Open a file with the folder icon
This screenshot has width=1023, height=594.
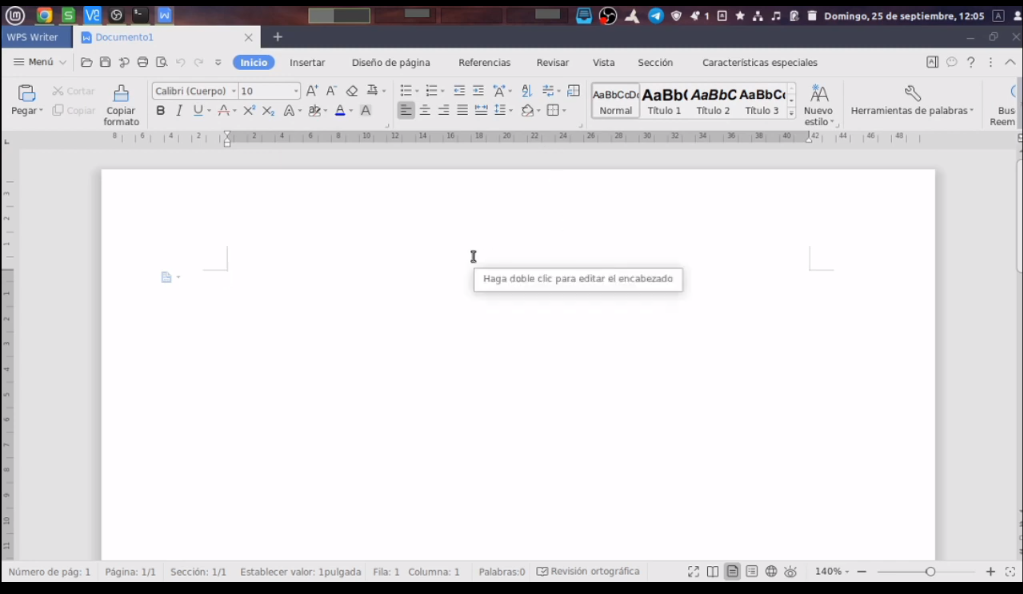click(86, 63)
